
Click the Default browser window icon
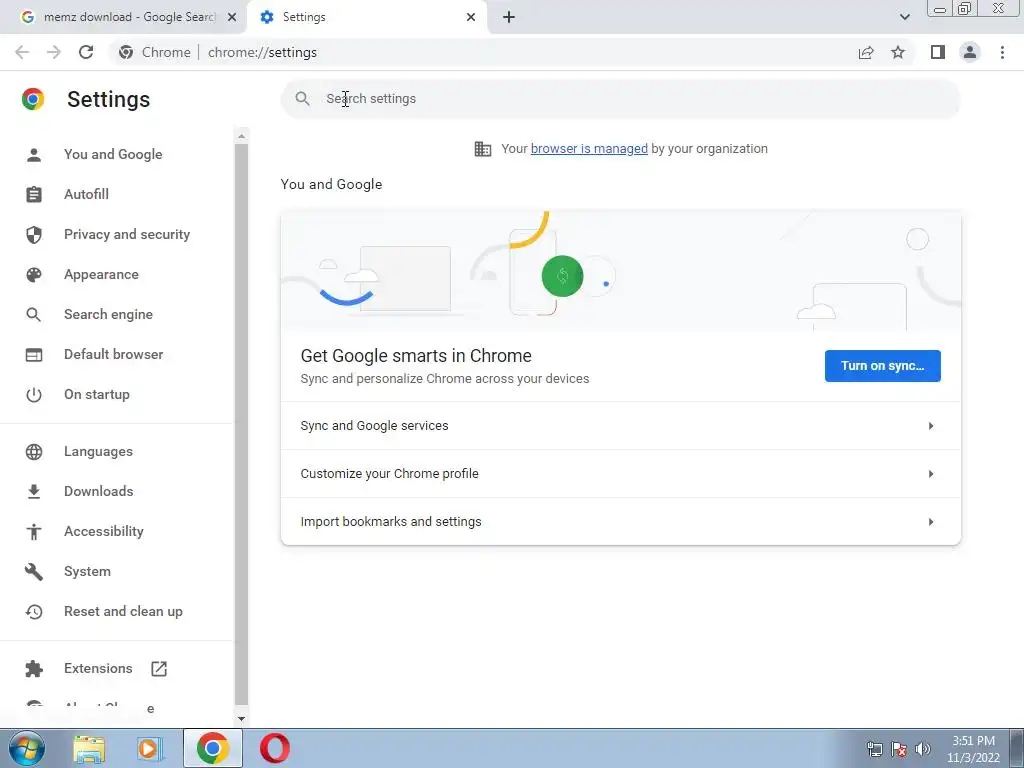coord(33,355)
